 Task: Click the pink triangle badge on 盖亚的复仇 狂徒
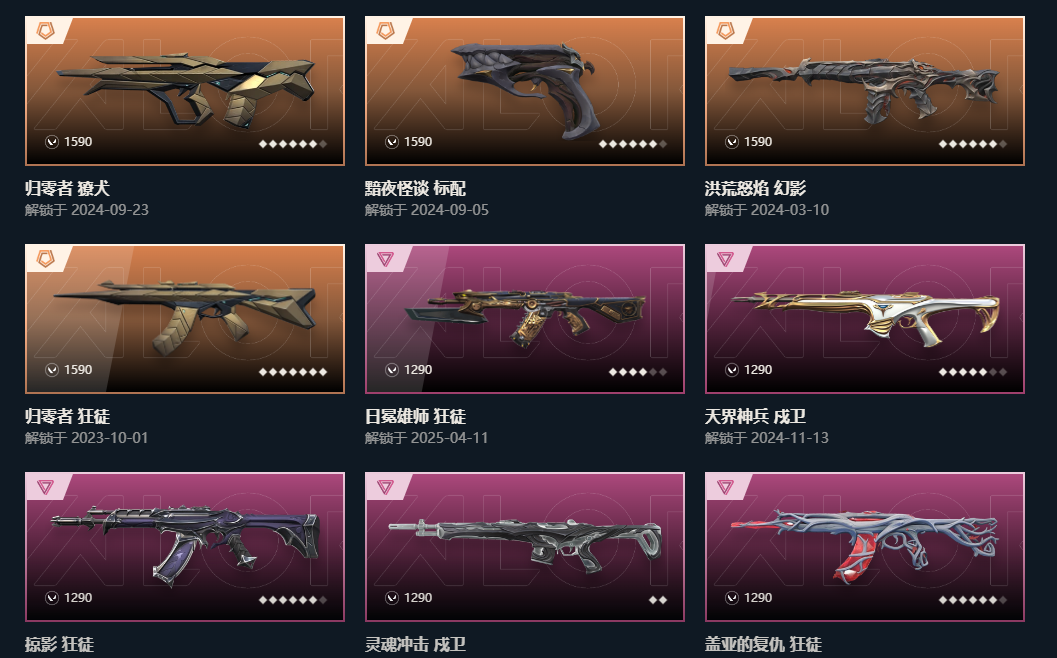(725, 486)
